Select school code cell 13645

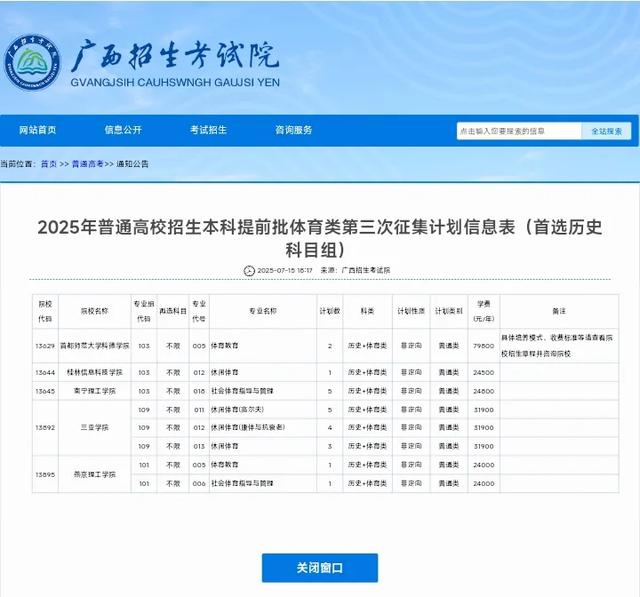(x=45, y=391)
